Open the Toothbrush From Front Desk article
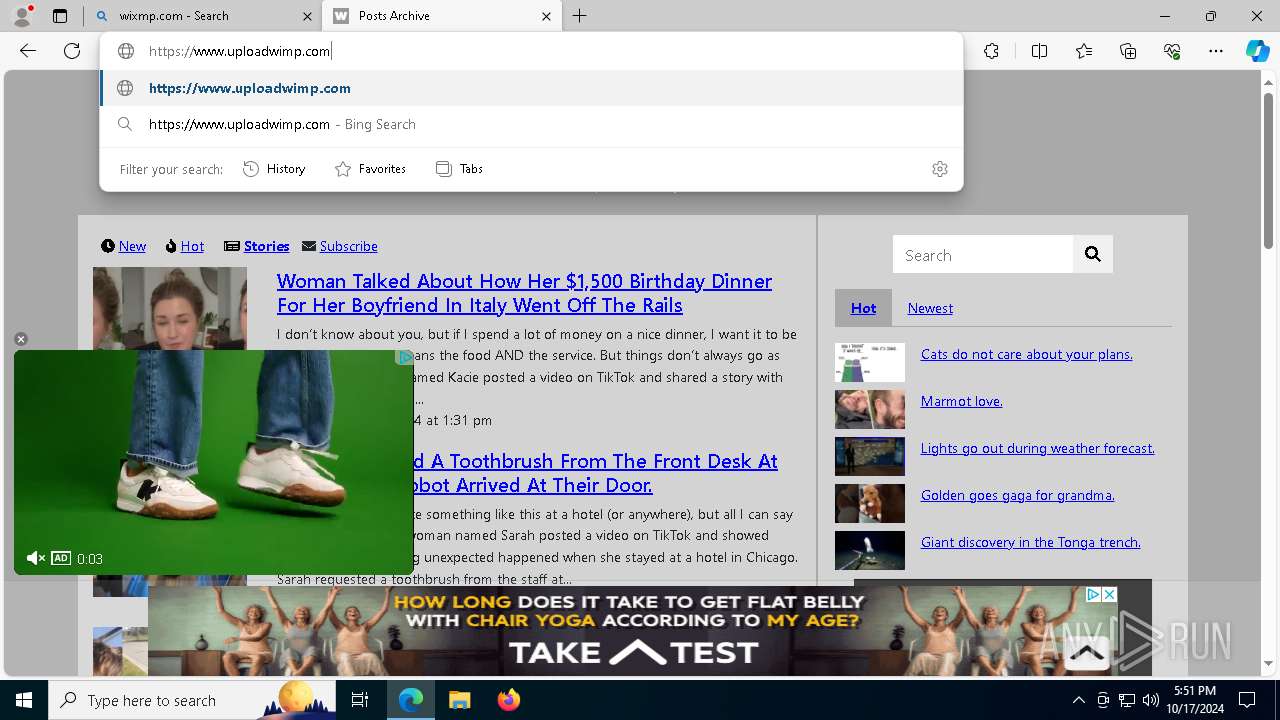The image size is (1280, 720). 596,473
